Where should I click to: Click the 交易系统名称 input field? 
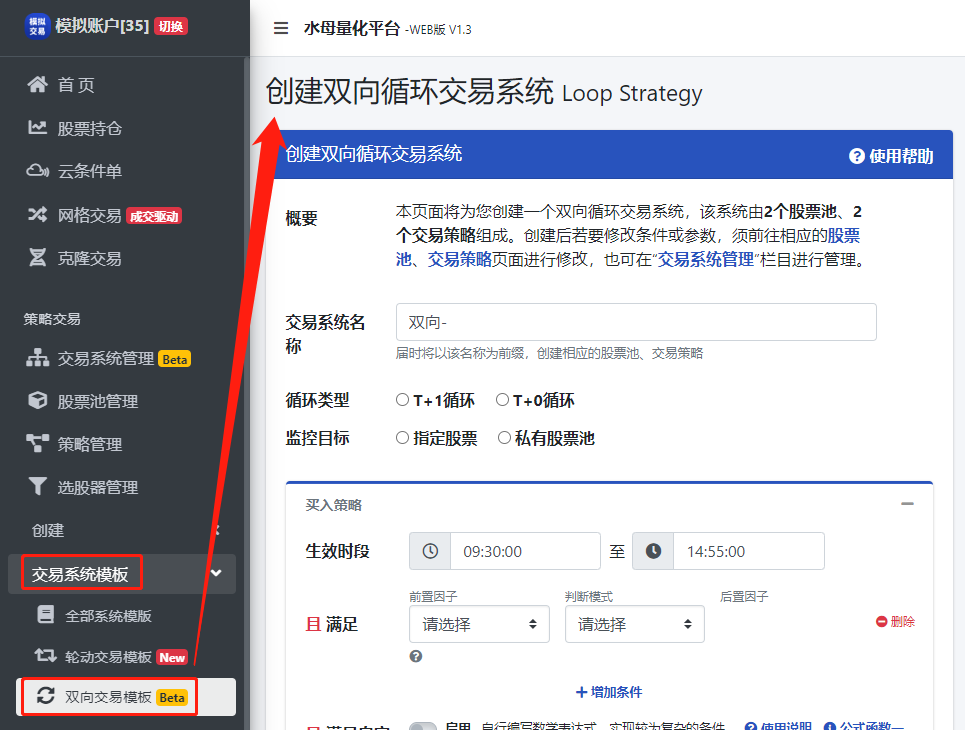pos(636,323)
